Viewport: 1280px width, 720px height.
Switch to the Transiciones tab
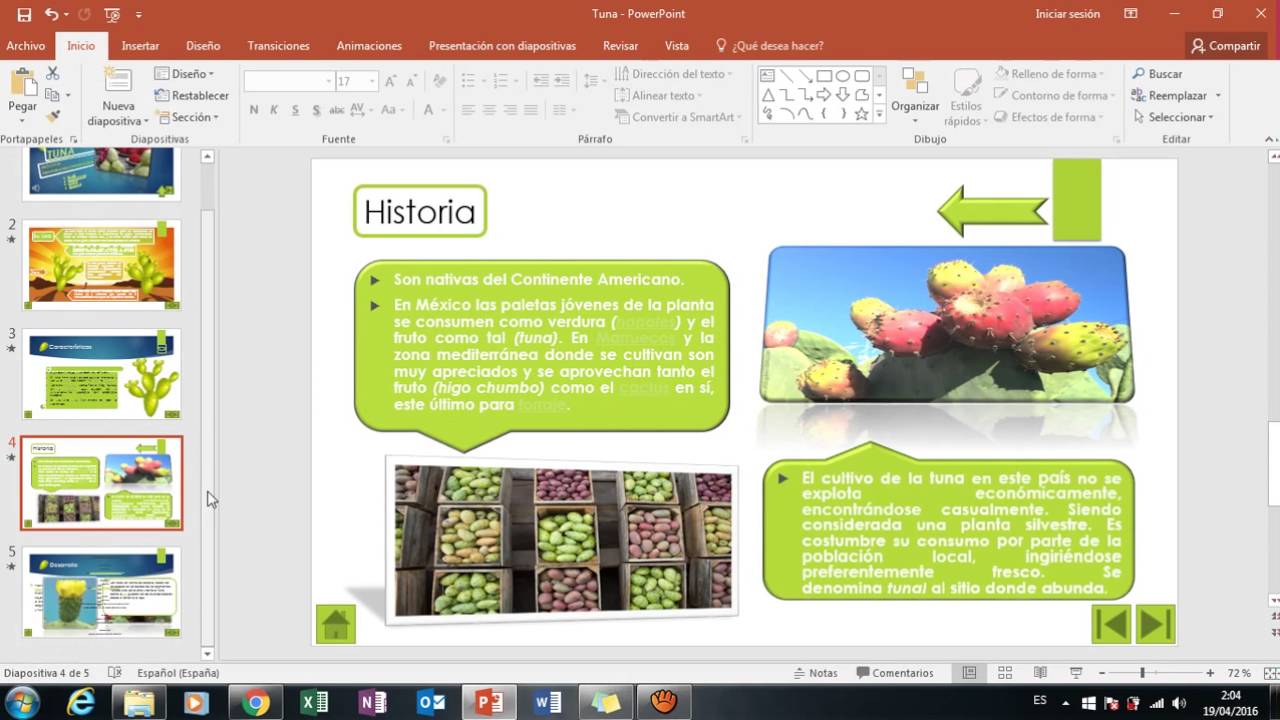pos(278,46)
